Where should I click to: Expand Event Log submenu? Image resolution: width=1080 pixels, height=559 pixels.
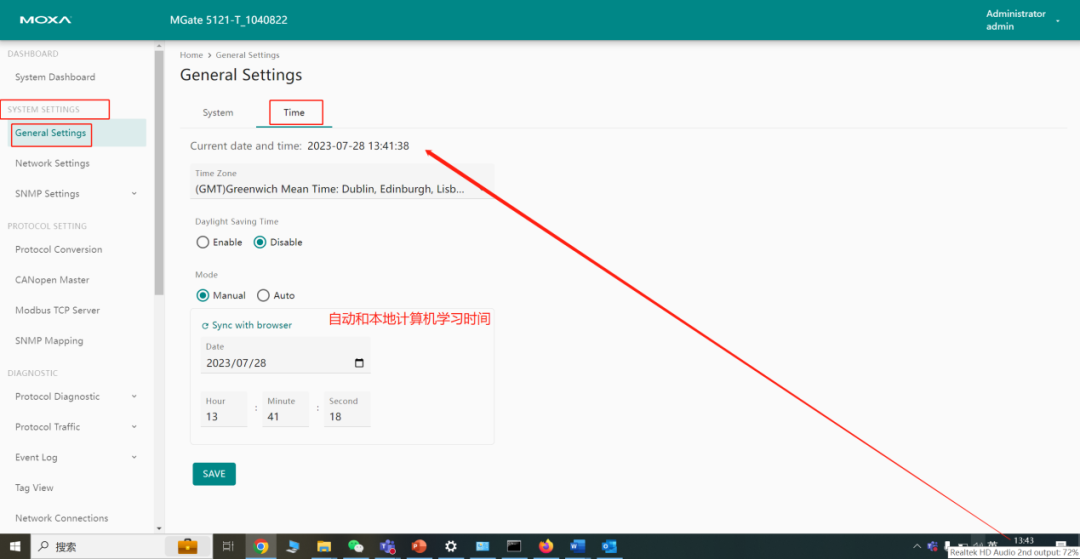tap(134, 457)
